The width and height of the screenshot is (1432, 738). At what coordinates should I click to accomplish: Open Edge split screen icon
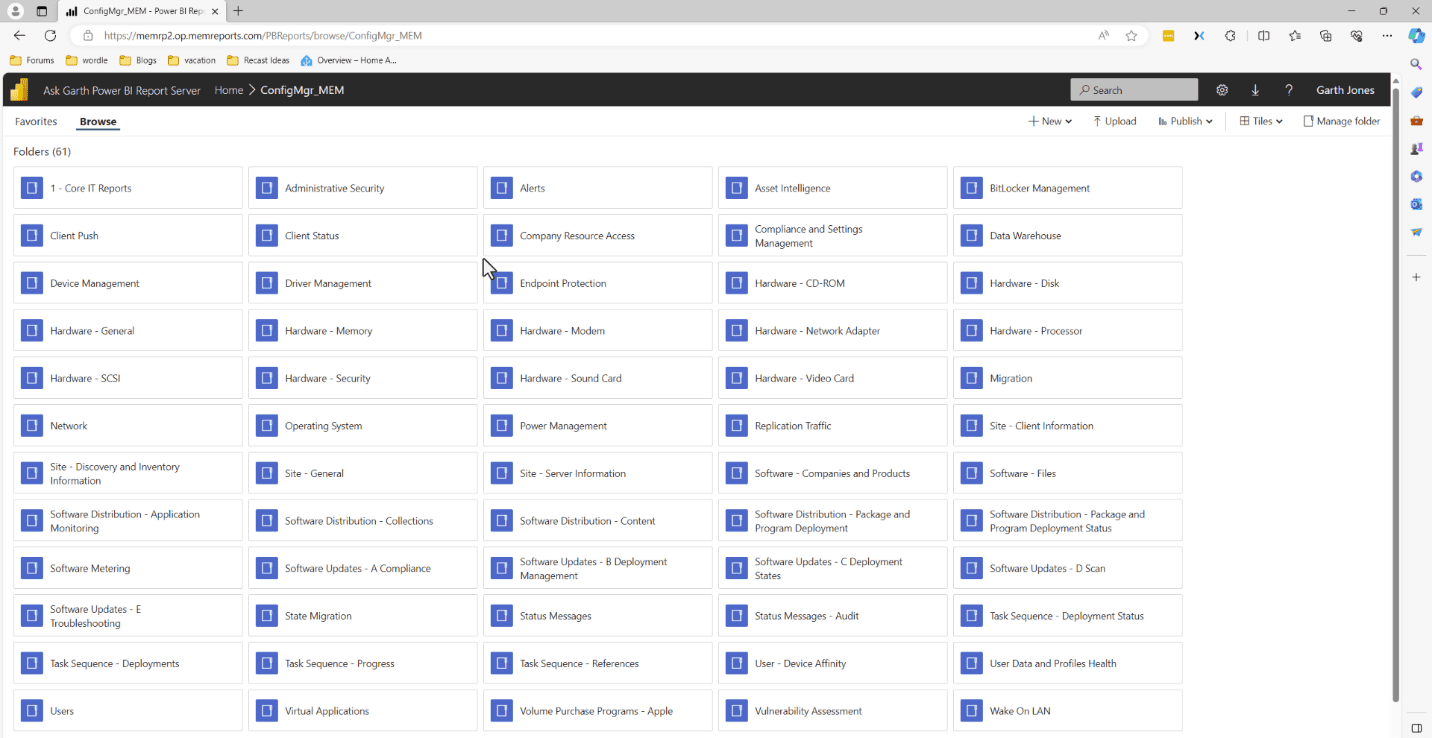[x=1264, y=35]
